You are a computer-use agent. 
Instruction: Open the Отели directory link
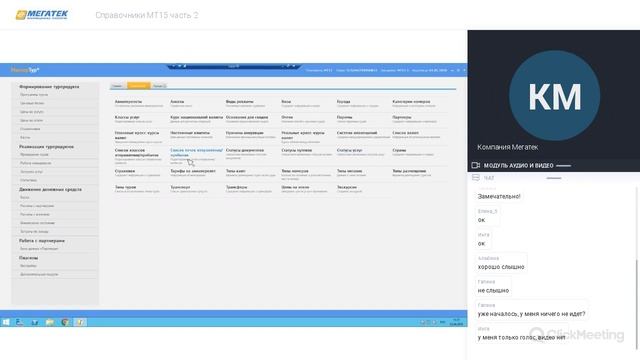[x=287, y=118]
